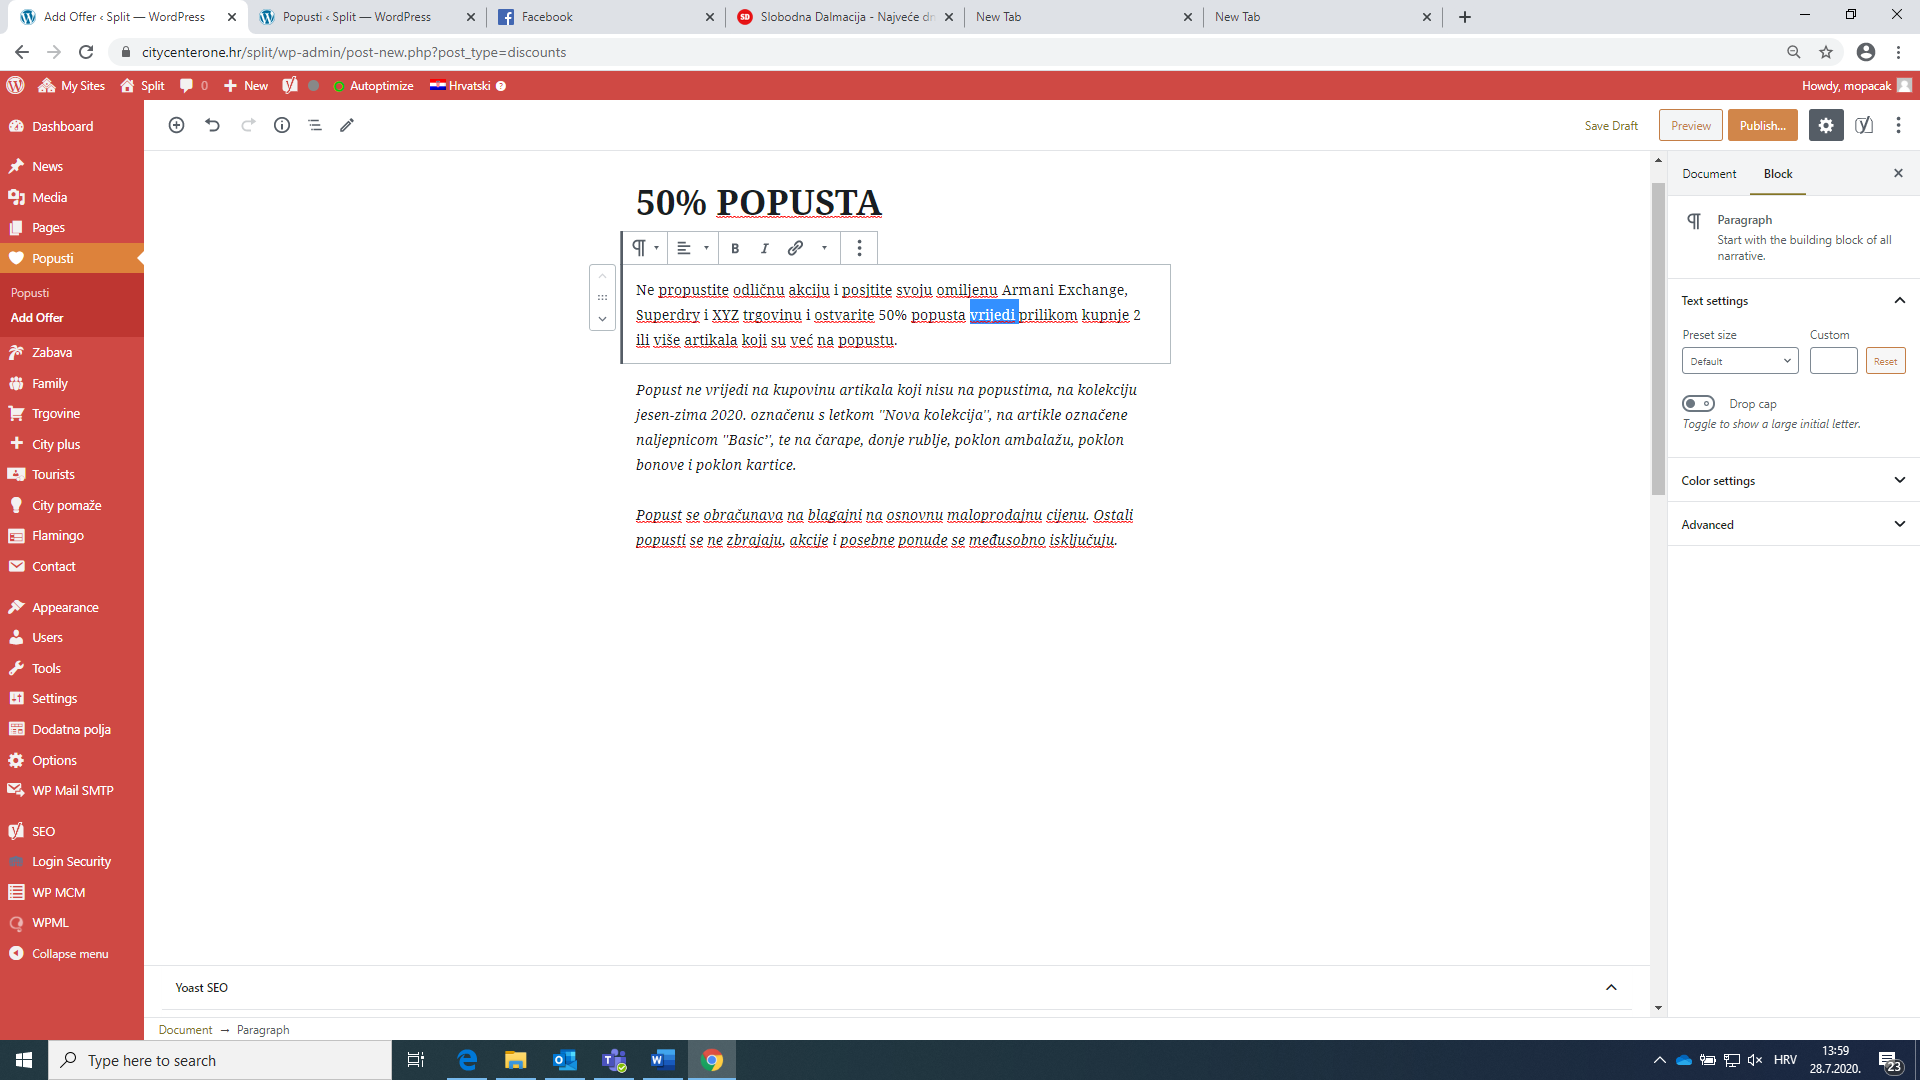Collapse Text settings panel

coord(1793,301)
